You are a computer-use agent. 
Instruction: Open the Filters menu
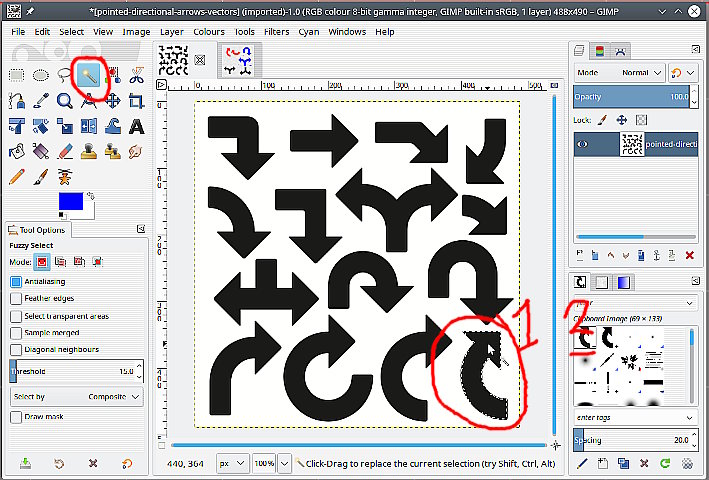[x=277, y=32]
